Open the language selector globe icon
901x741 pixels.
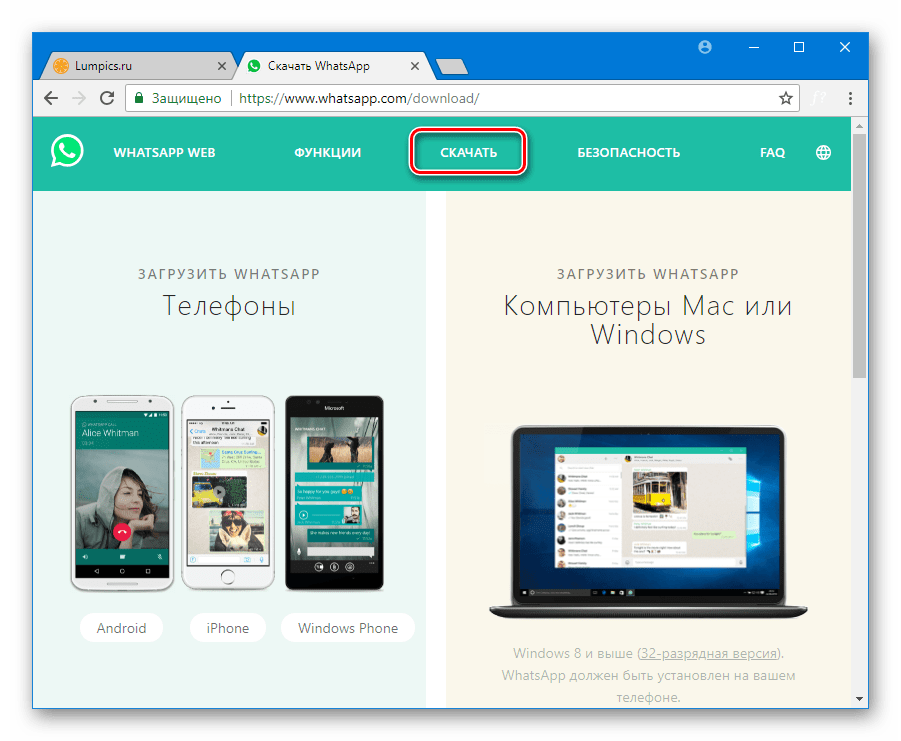pos(823,153)
